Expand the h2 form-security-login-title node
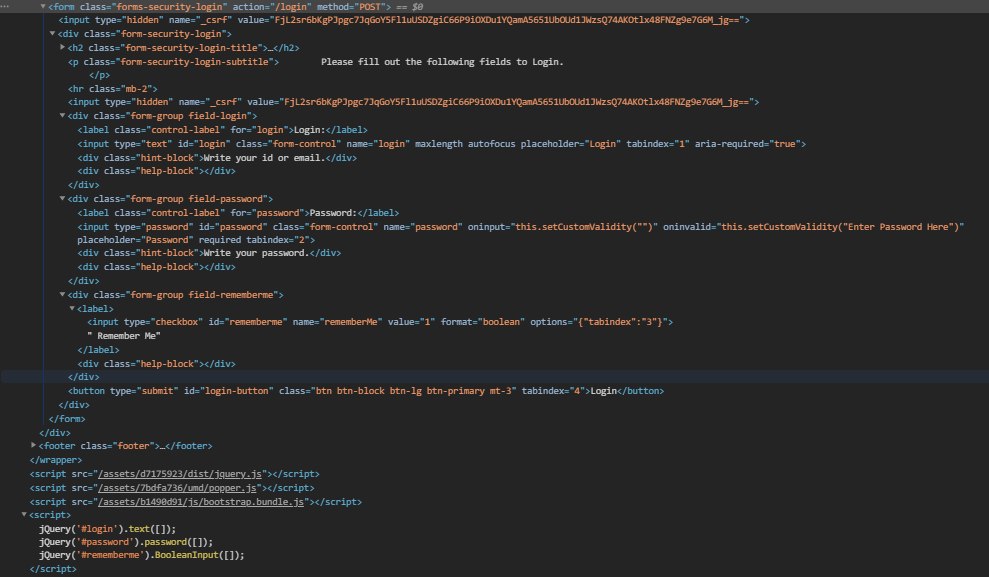989x577 pixels. [62, 47]
